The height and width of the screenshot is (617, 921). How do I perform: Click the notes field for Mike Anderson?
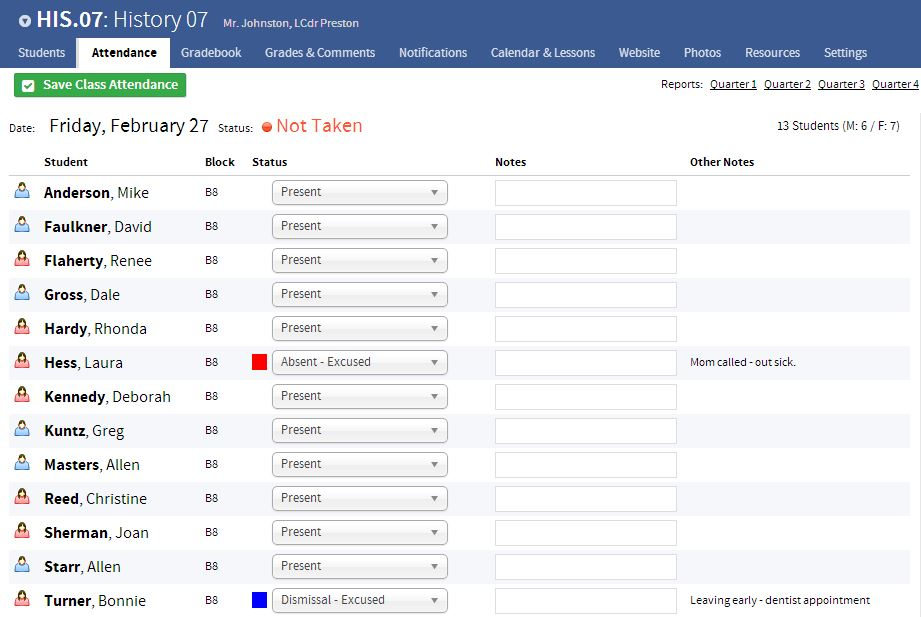[x=586, y=193]
